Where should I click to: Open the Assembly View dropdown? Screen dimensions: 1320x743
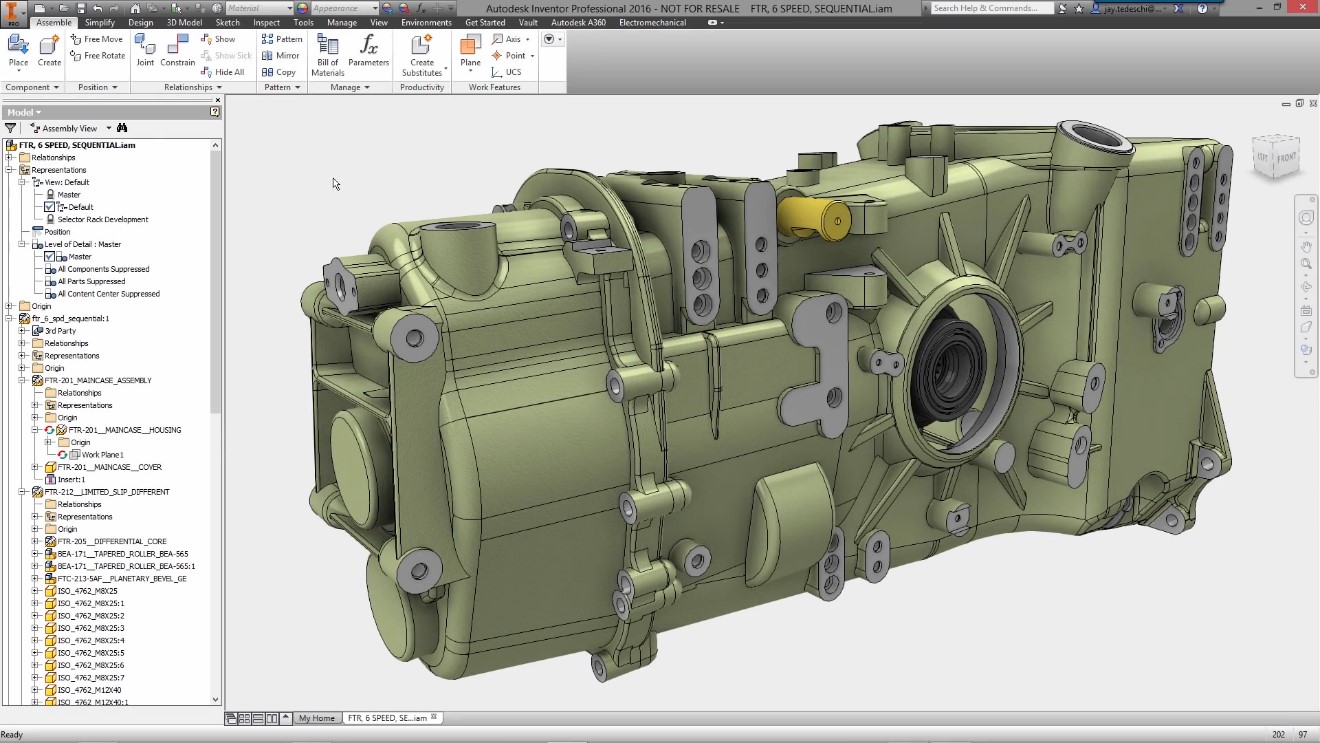coord(70,128)
